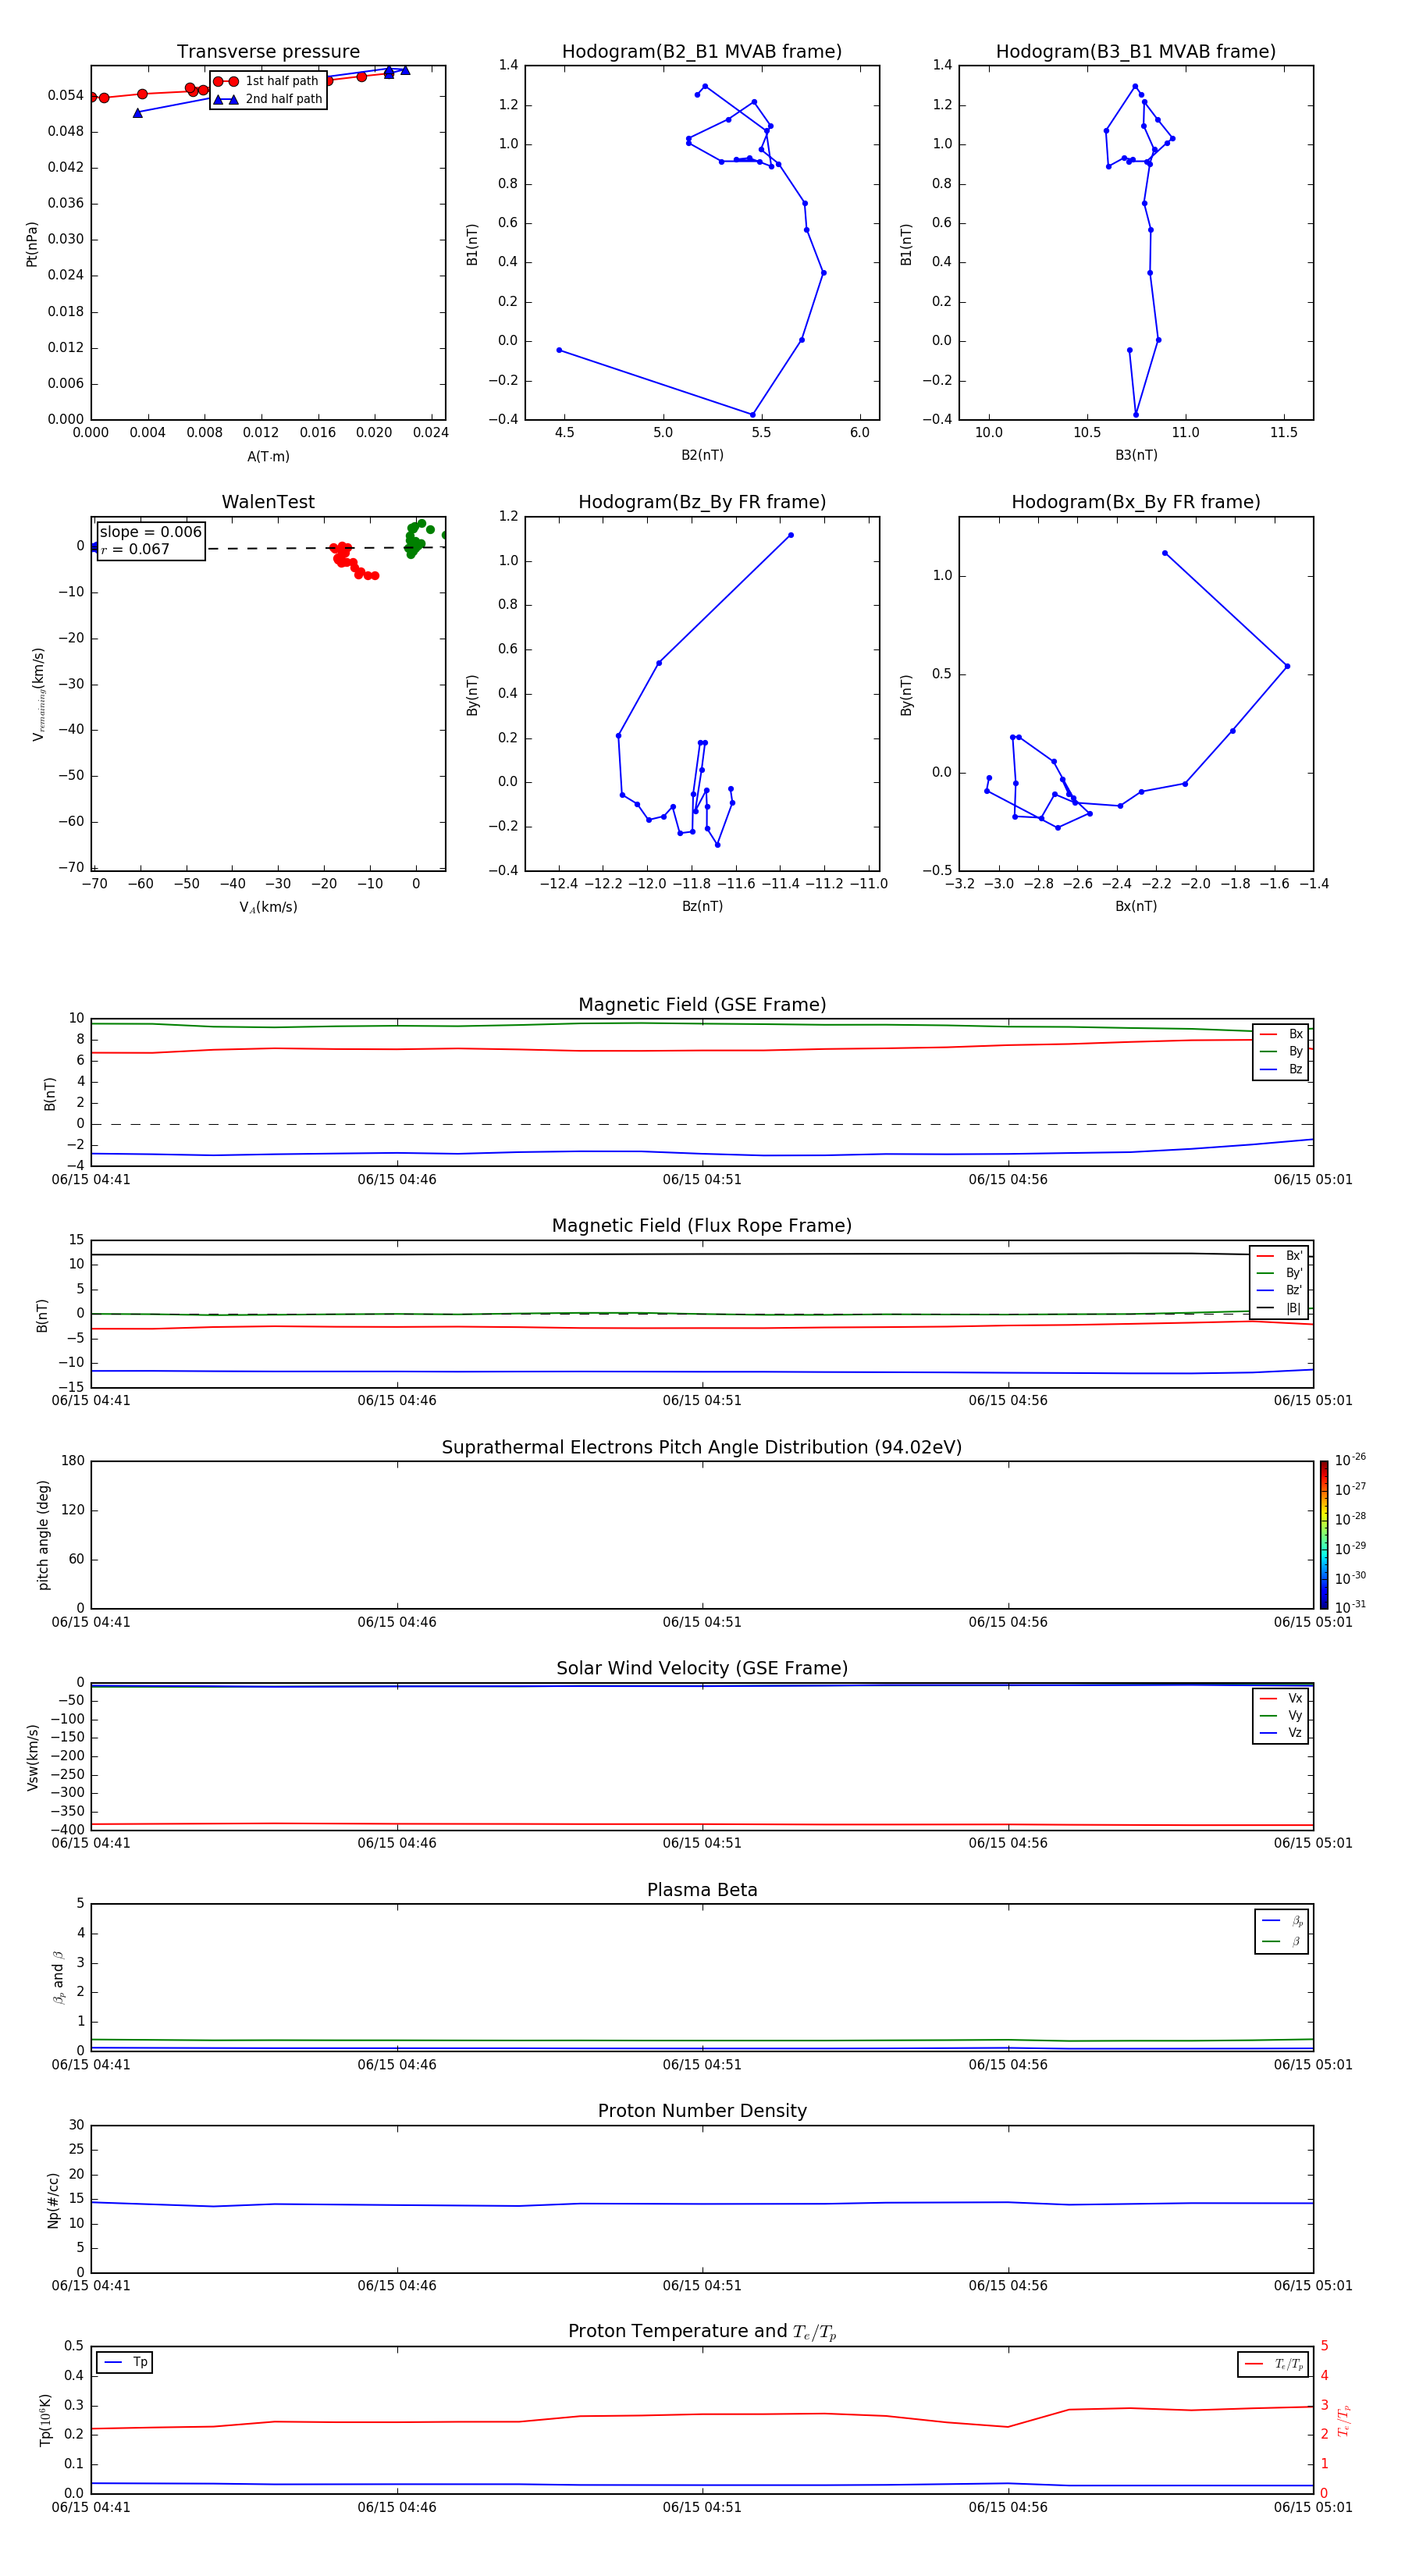Select the Vz entry in the velocity legend
This screenshot has width=1405, height=2576.
tap(1281, 1733)
